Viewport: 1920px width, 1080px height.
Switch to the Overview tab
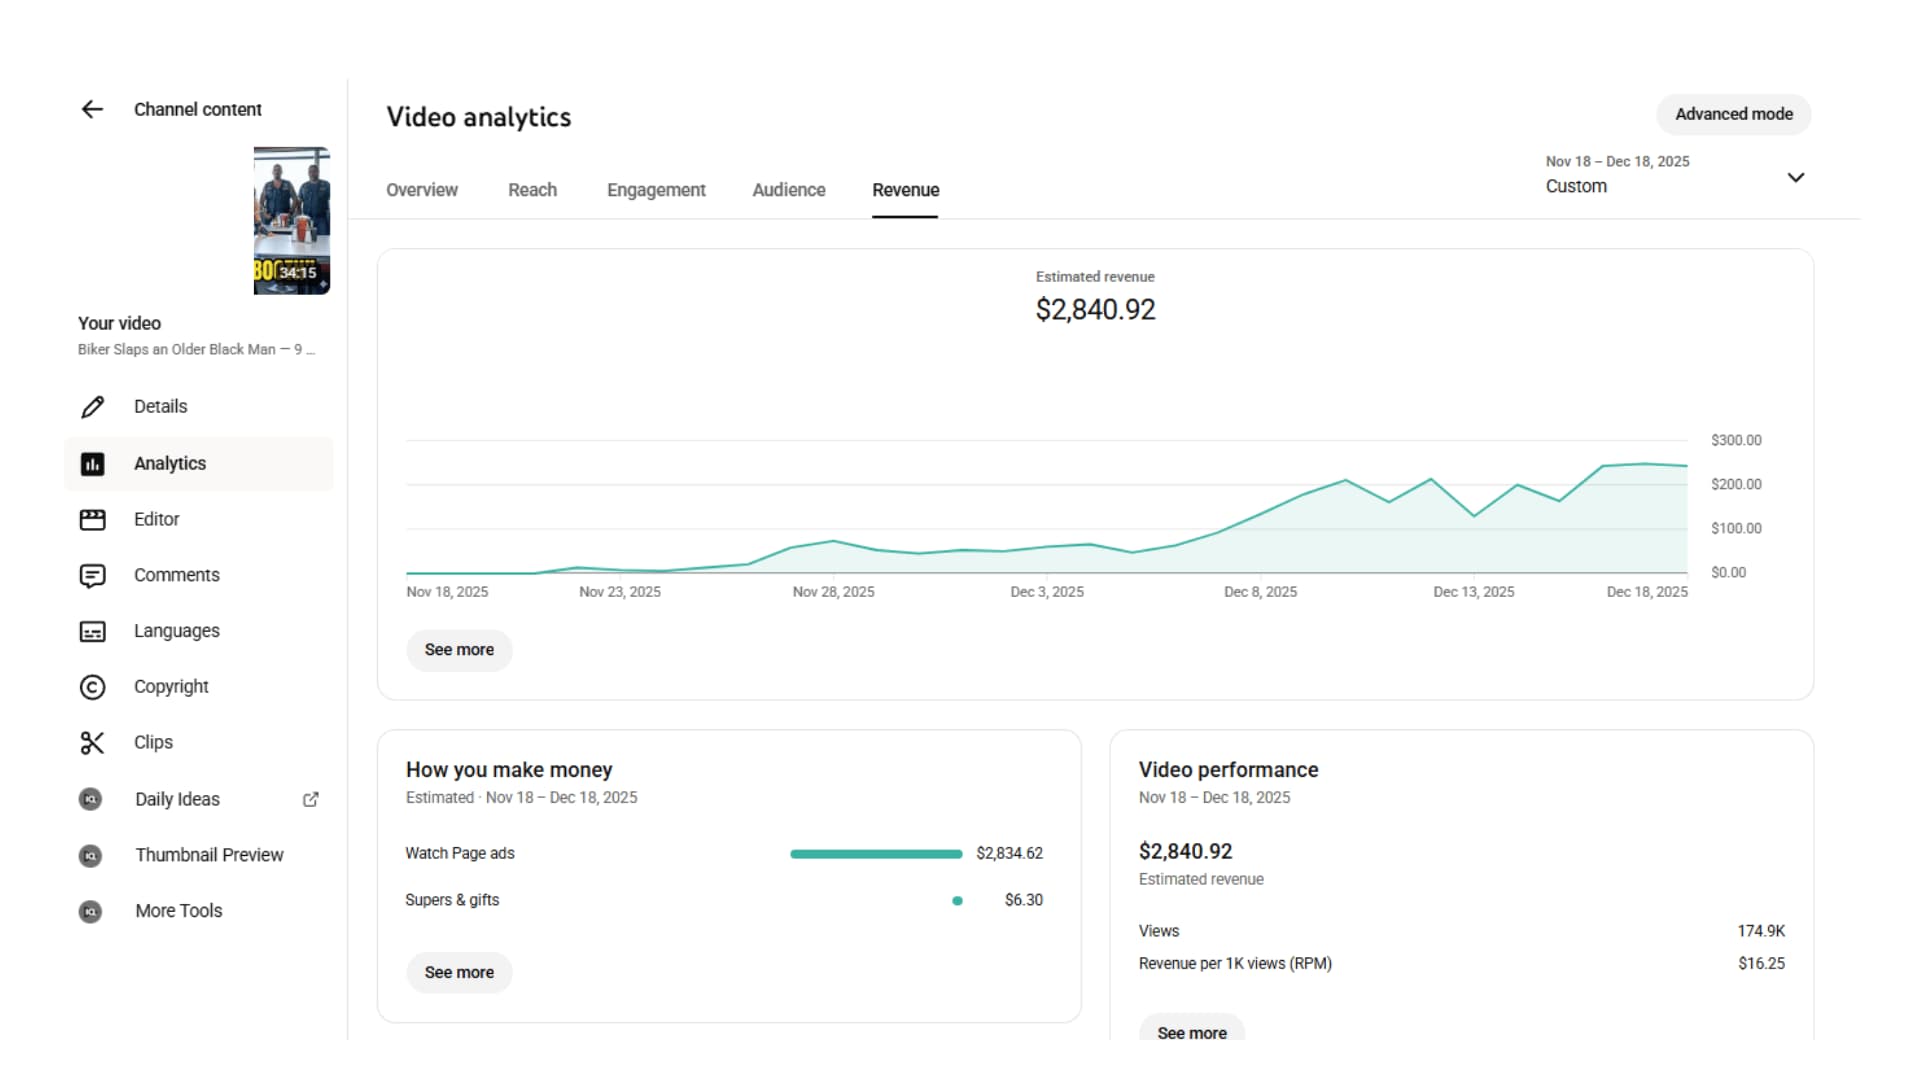[x=421, y=190]
